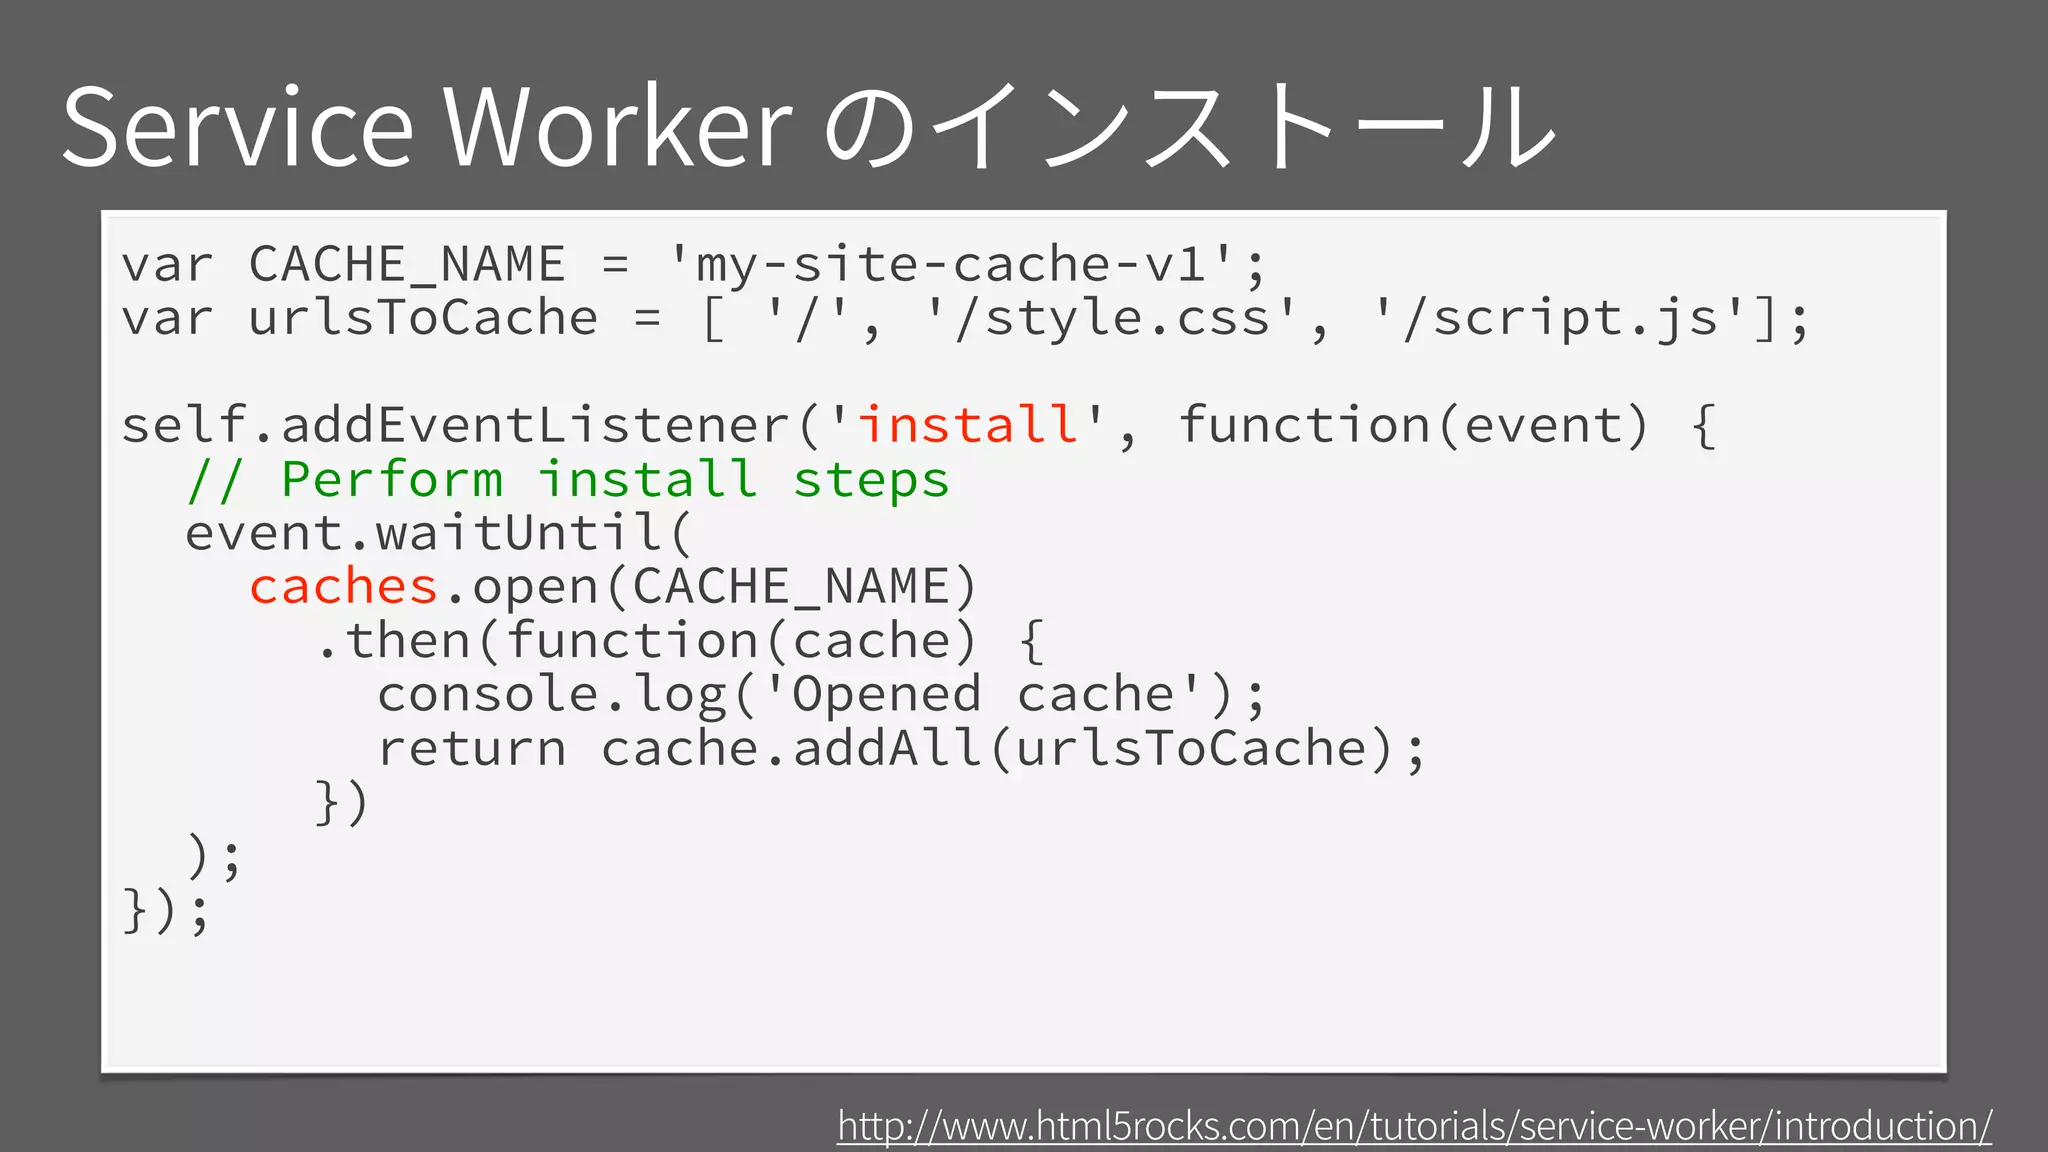Screen dimensions: 2048x1152
Task: Click the 'event.waitUntil(' line
Action: (438, 532)
